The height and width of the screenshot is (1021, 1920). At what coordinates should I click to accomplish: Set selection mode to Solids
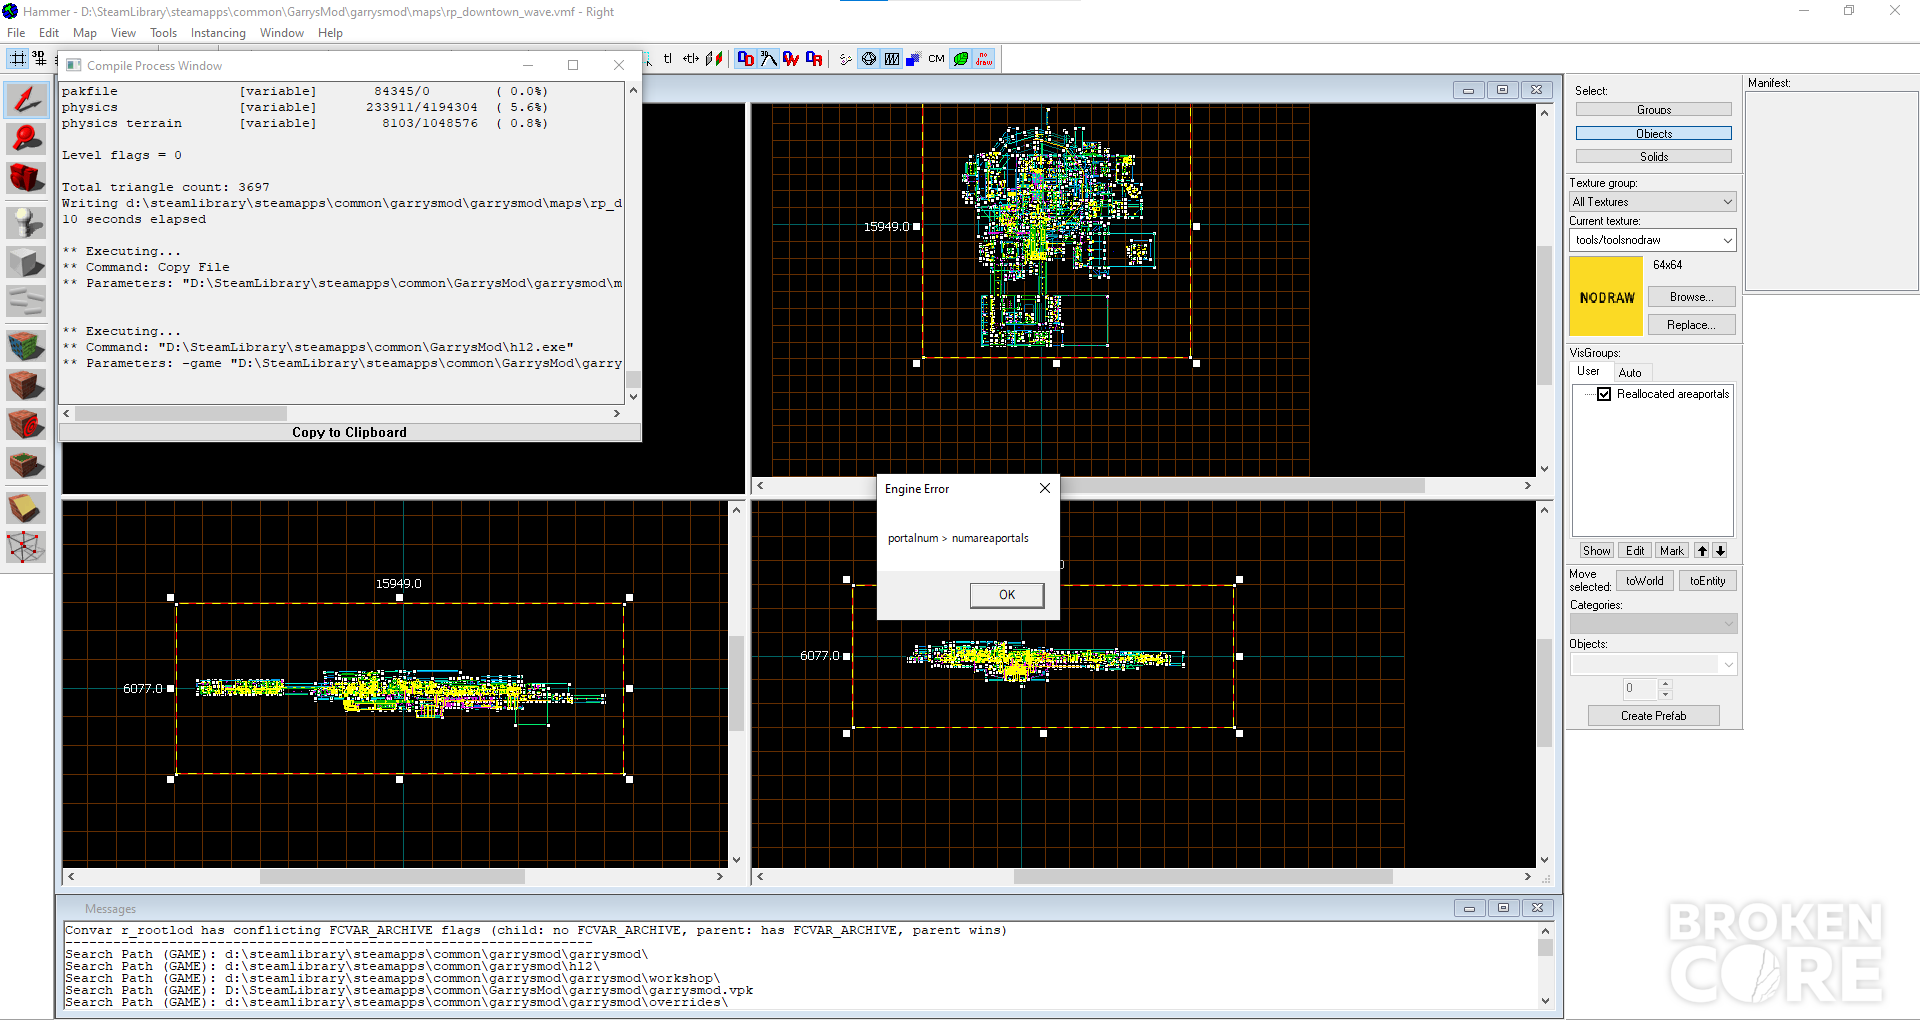(x=1653, y=157)
